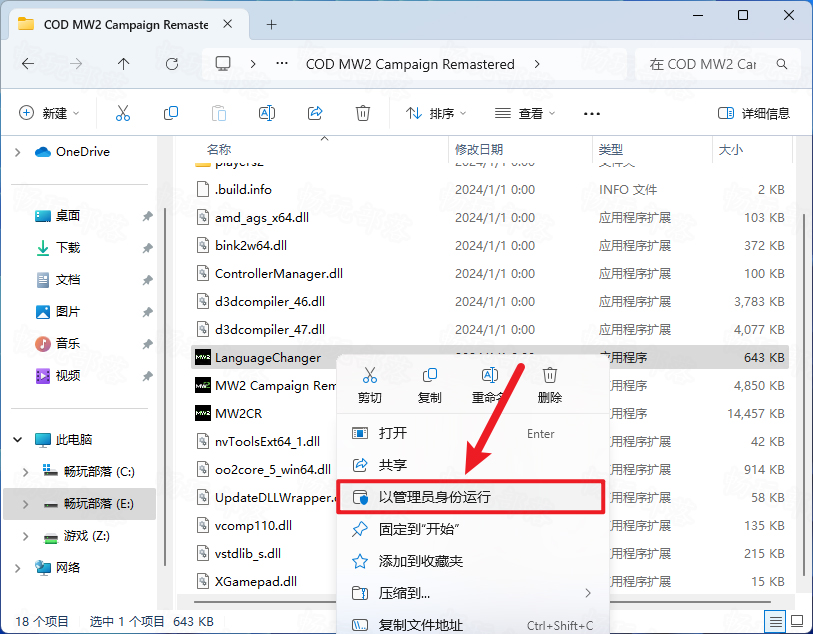Expand the 游戏 (Z:) drive
The height and width of the screenshot is (634, 813).
tap(25, 536)
